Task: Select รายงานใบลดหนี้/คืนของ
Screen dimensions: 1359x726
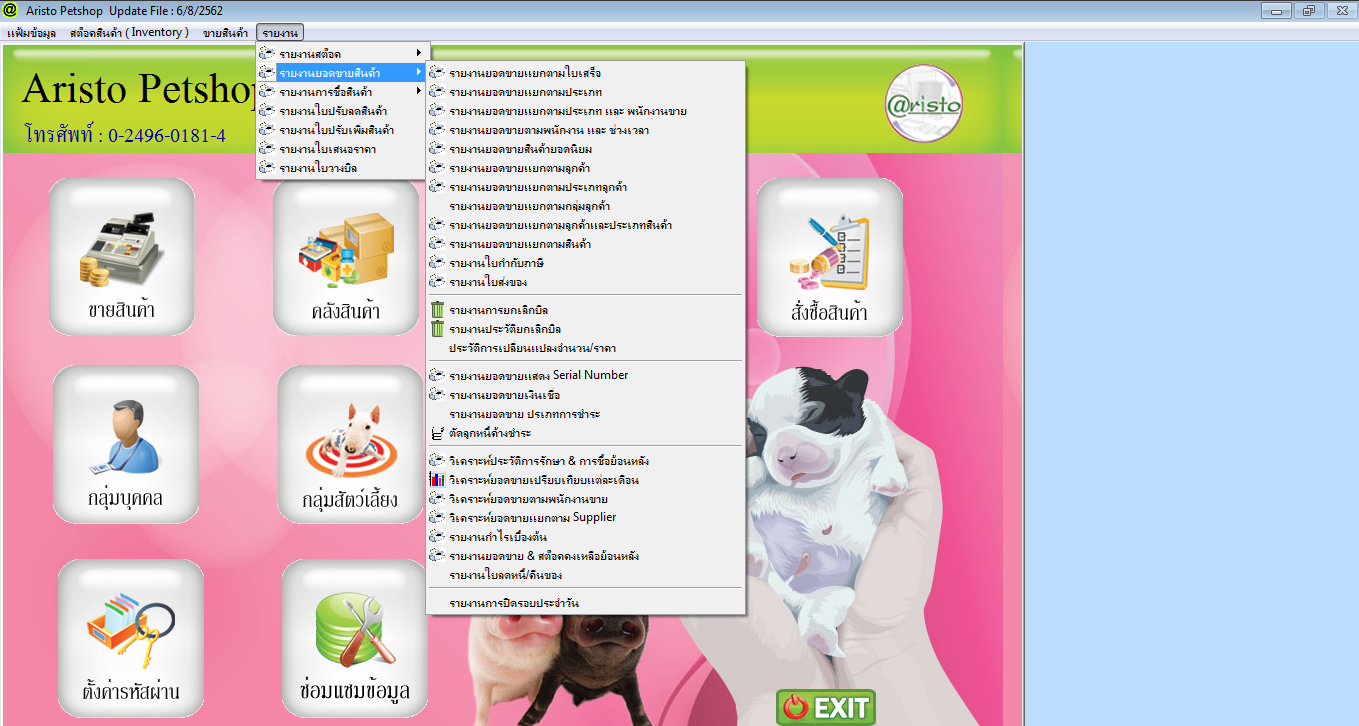Action: 585,575
